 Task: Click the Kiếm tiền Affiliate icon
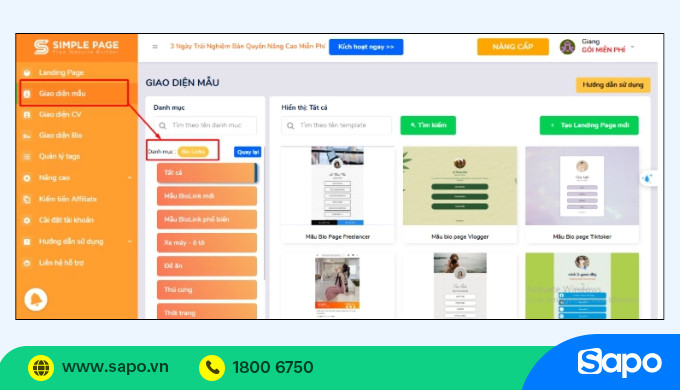(27, 200)
